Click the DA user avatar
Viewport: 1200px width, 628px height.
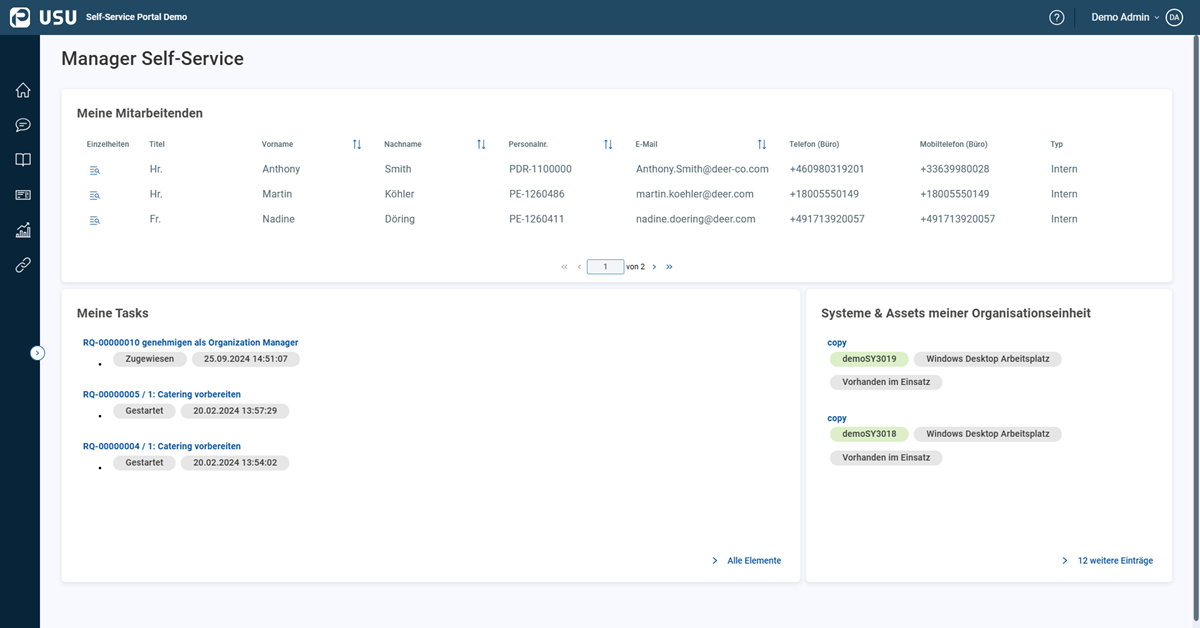1174,17
